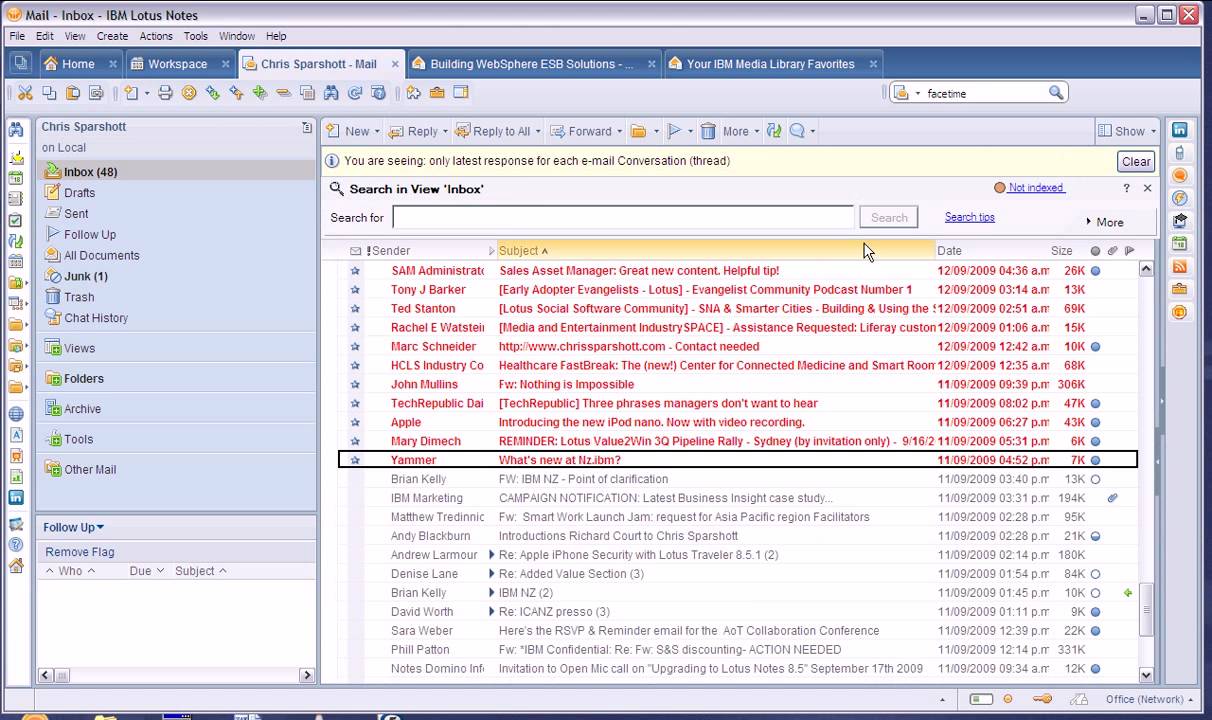Open the mobile phone sidebar icon
1212x720 pixels.
pyautogui.click(x=1180, y=153)
